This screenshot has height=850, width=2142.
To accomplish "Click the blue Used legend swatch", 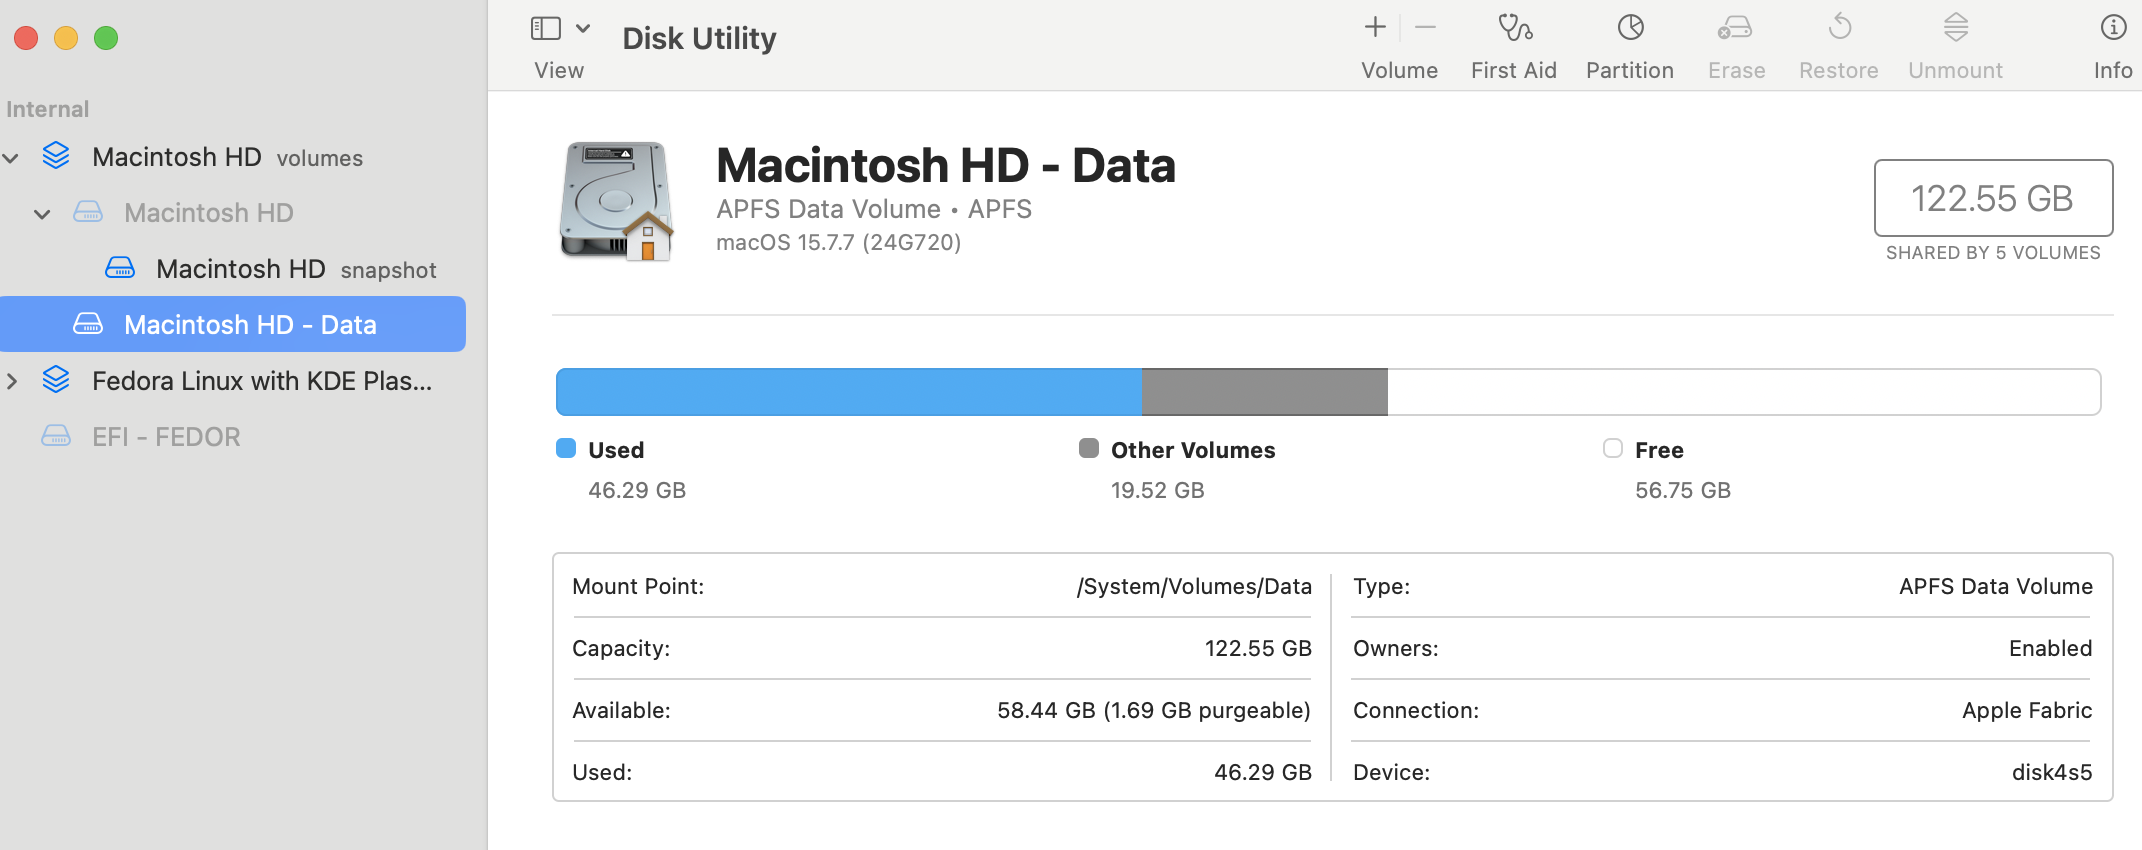I will 566,448.
